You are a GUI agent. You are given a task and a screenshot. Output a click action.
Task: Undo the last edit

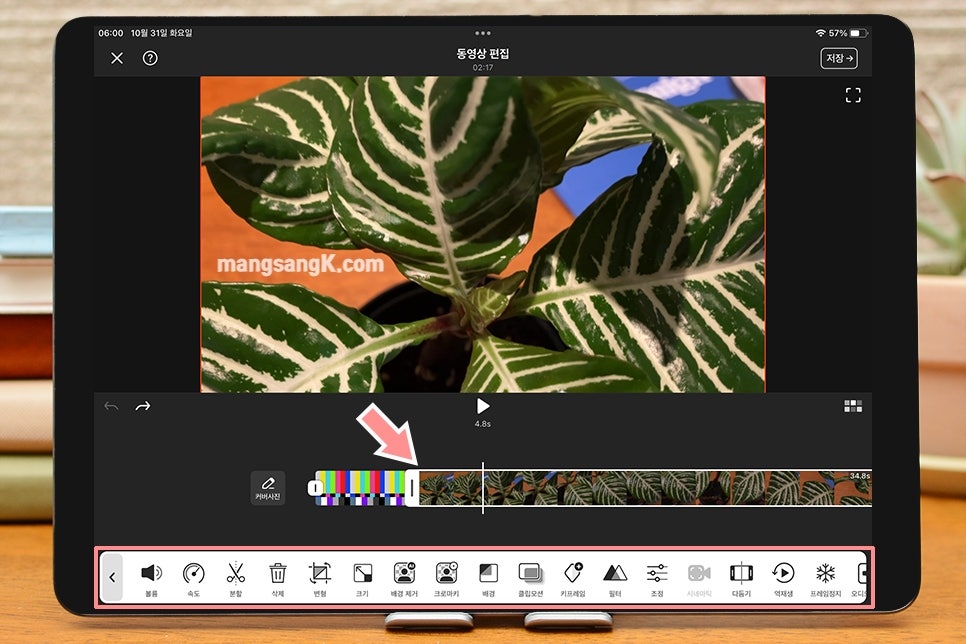pyautogui.click(x=111, y=406)
